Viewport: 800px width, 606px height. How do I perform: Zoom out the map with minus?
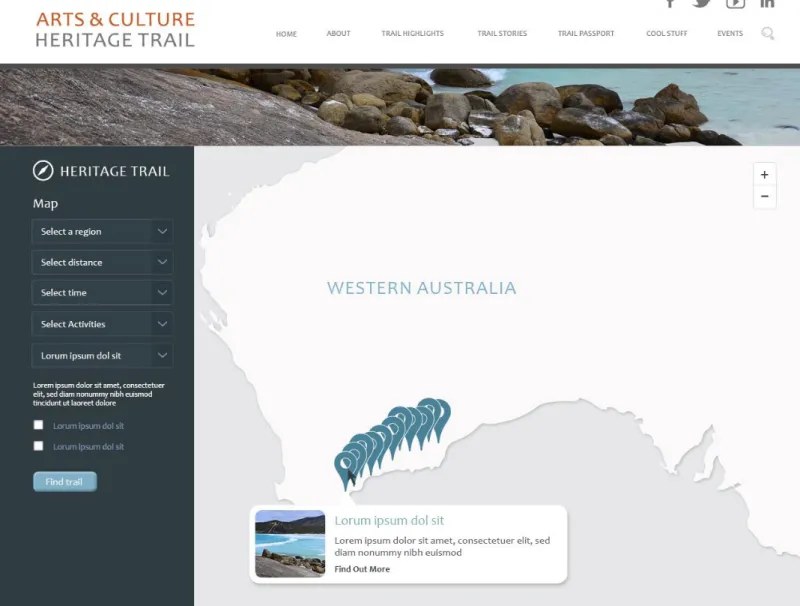click(x=764, y=196)
